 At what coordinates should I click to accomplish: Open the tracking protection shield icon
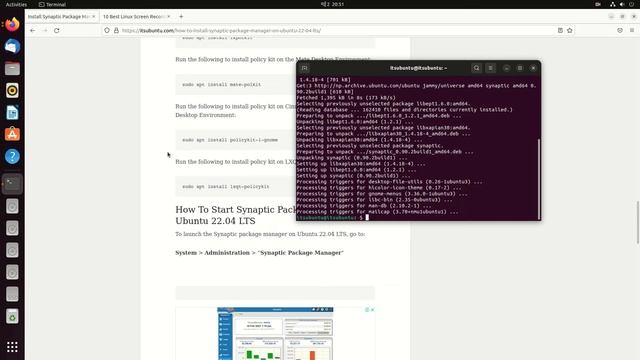[x=107, y=31]
